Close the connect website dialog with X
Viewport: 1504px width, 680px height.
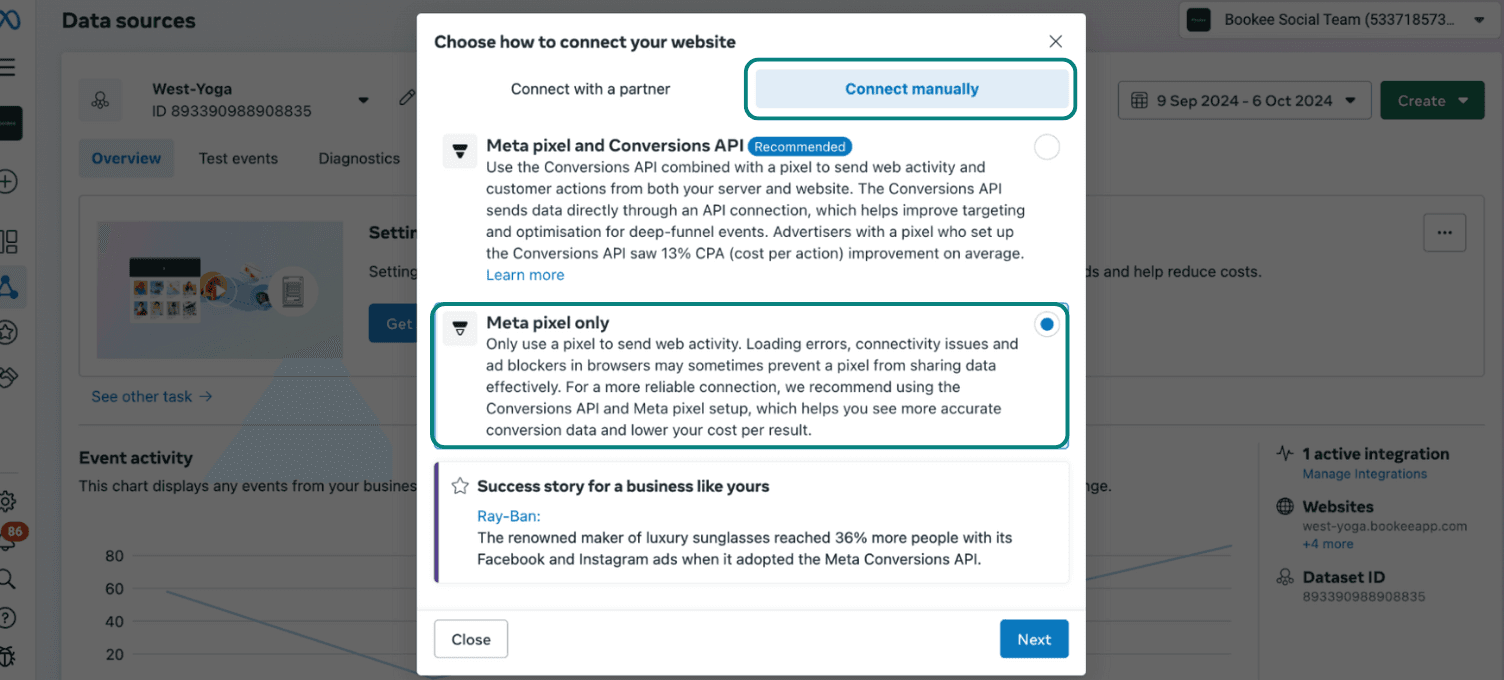coord(1055,41)
